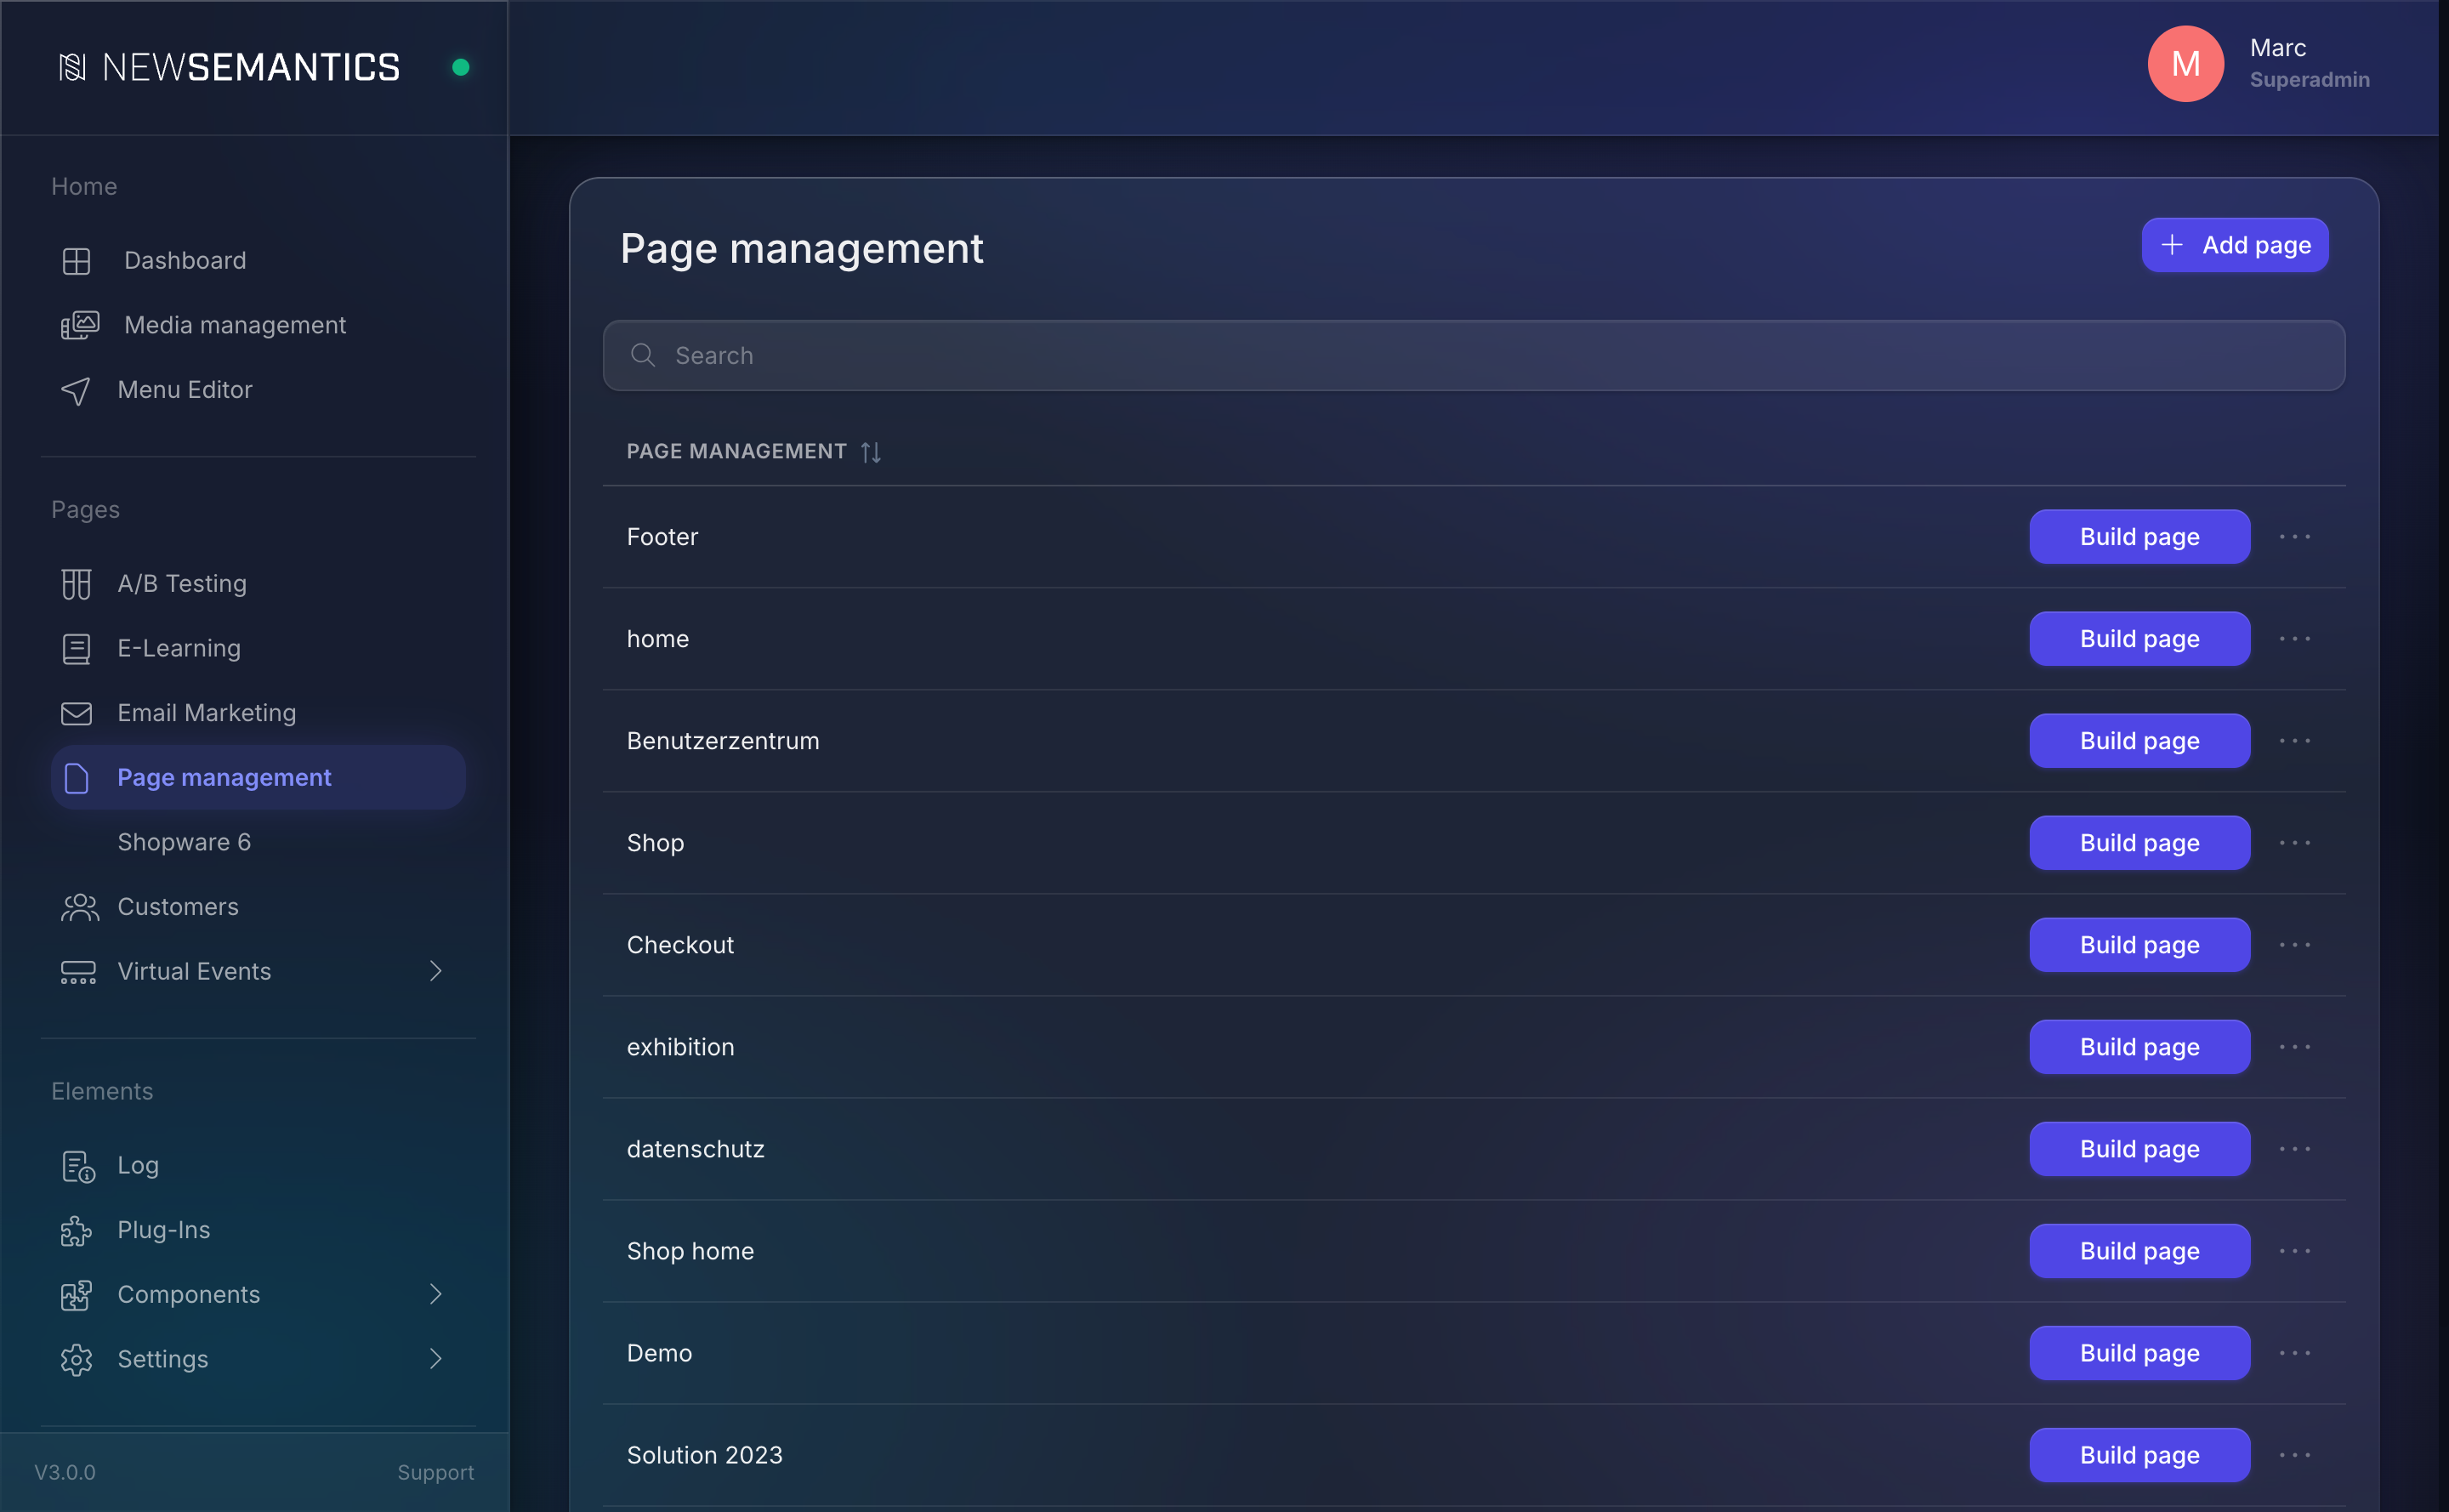This screenshot has height=1512, width=2449.
Task: Click the green status dot indicator
Action: 461,67
